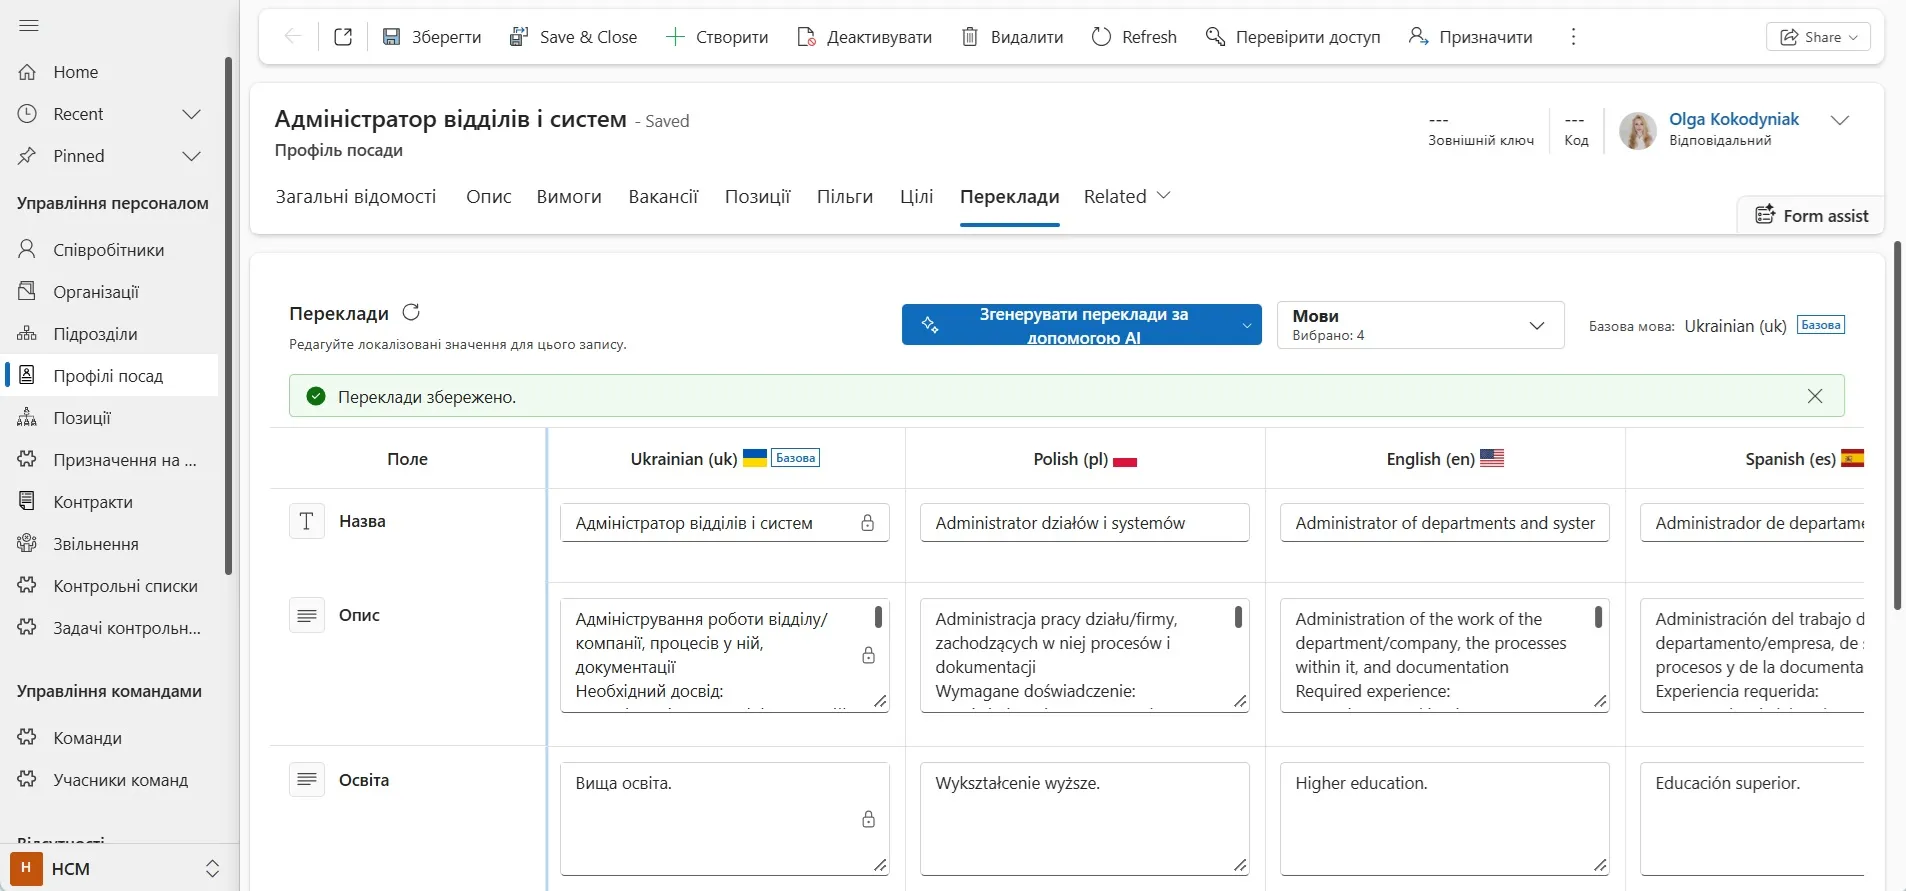
Task: Open Olga Kokodyniak owner link
Action: 1734,119
